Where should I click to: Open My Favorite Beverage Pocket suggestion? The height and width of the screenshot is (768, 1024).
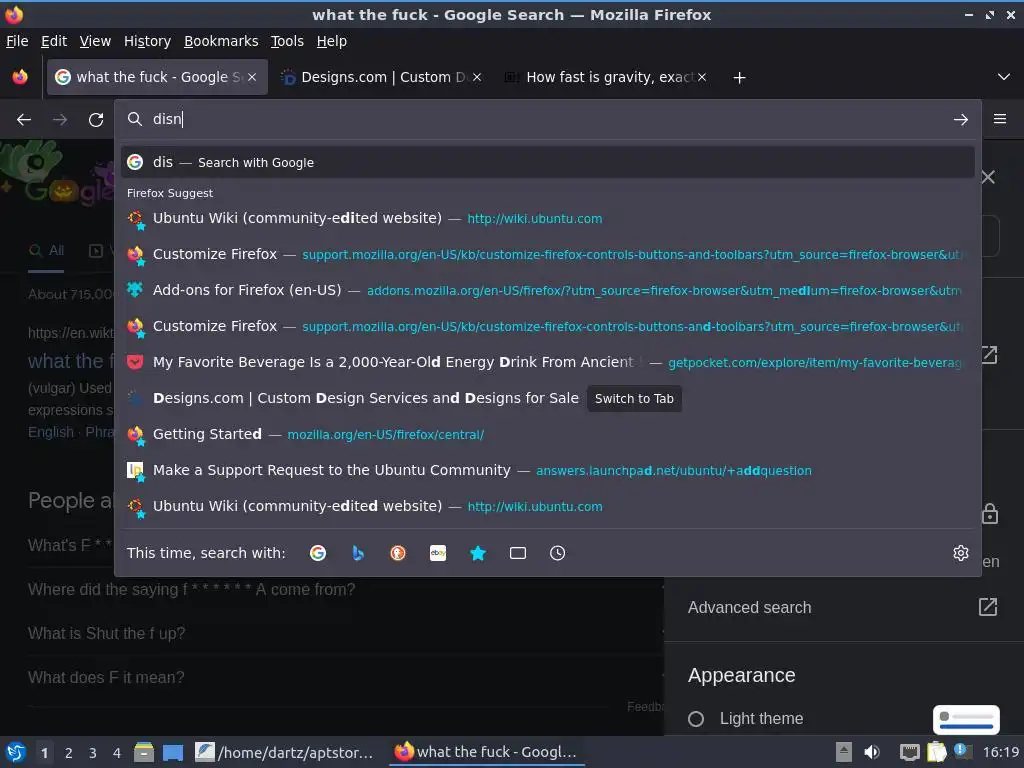(x=548, y=362)
